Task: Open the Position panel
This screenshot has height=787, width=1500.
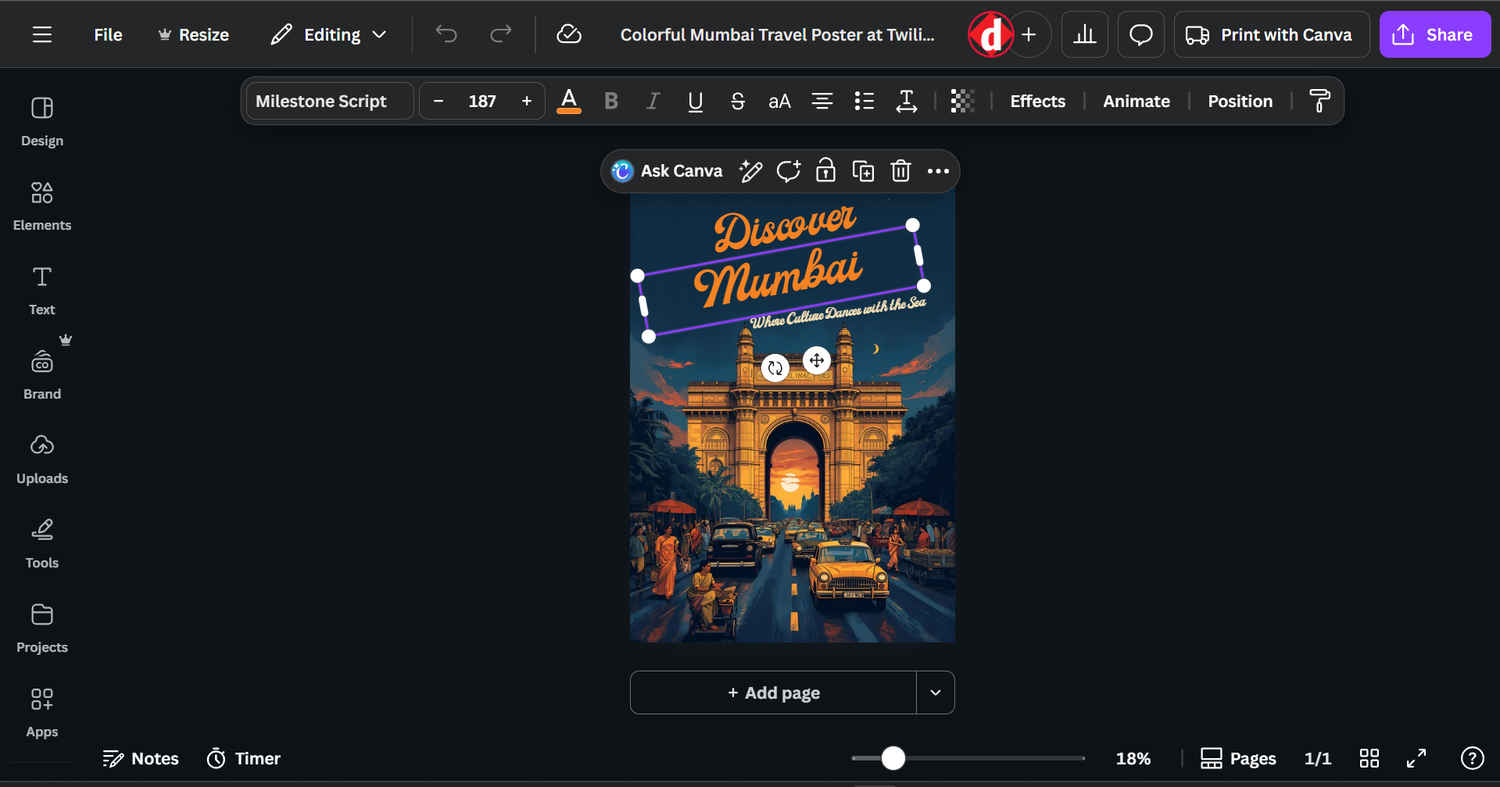Action: click(x=1239, y=101)
